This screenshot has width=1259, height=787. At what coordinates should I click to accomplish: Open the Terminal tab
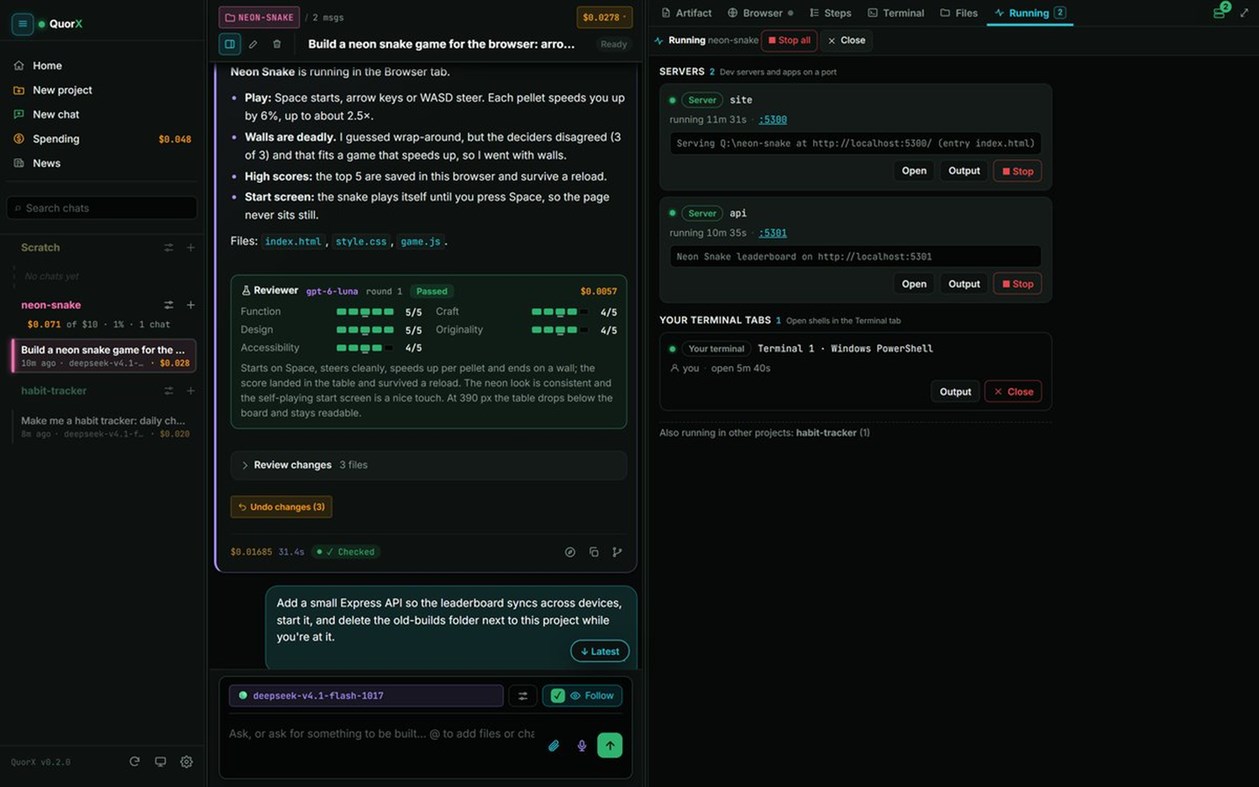click(x=895, y=13)
